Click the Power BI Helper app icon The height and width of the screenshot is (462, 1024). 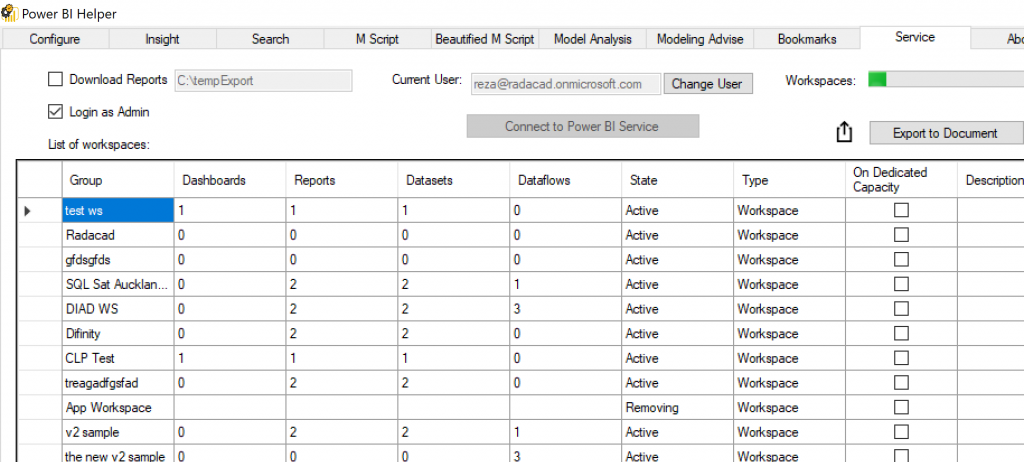tap(9, 11)
